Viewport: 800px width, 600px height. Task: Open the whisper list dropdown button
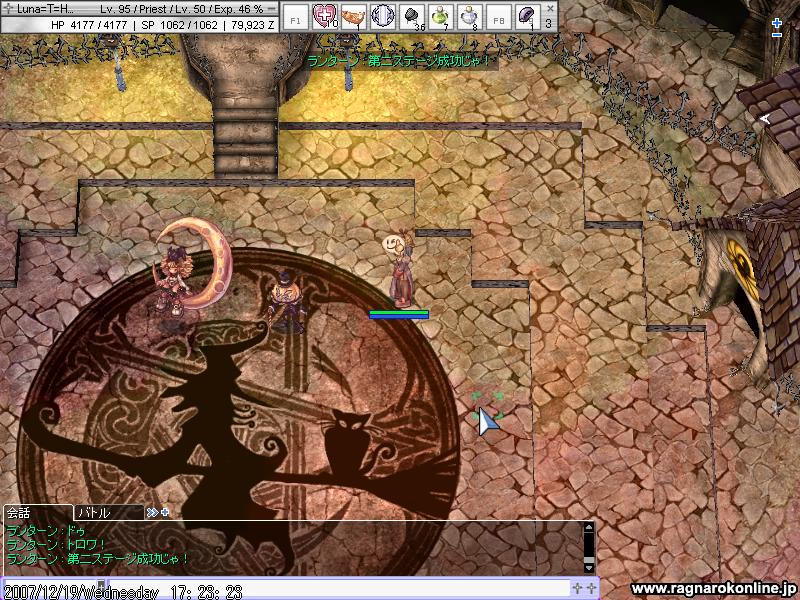(x=102, y=586)
